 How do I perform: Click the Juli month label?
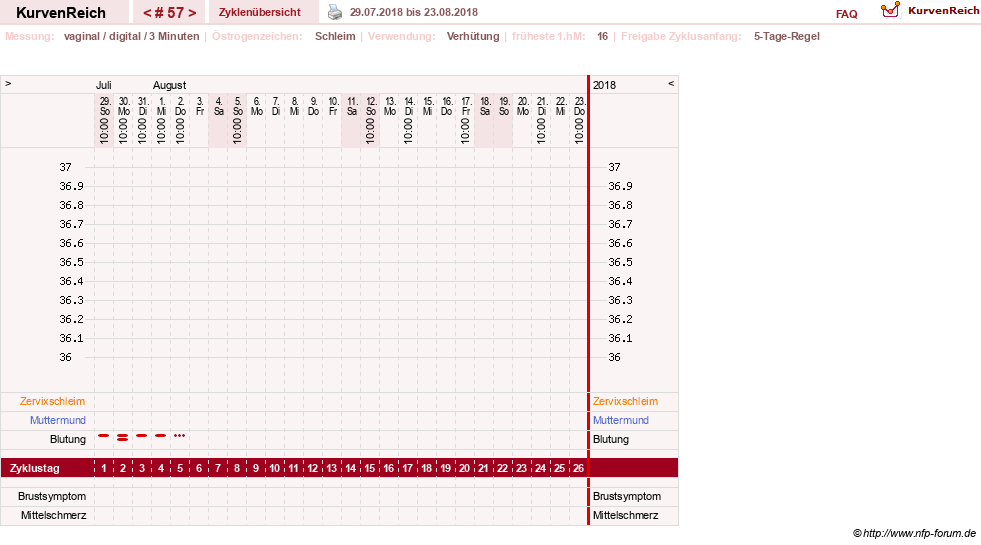click(x=104, y=85)
